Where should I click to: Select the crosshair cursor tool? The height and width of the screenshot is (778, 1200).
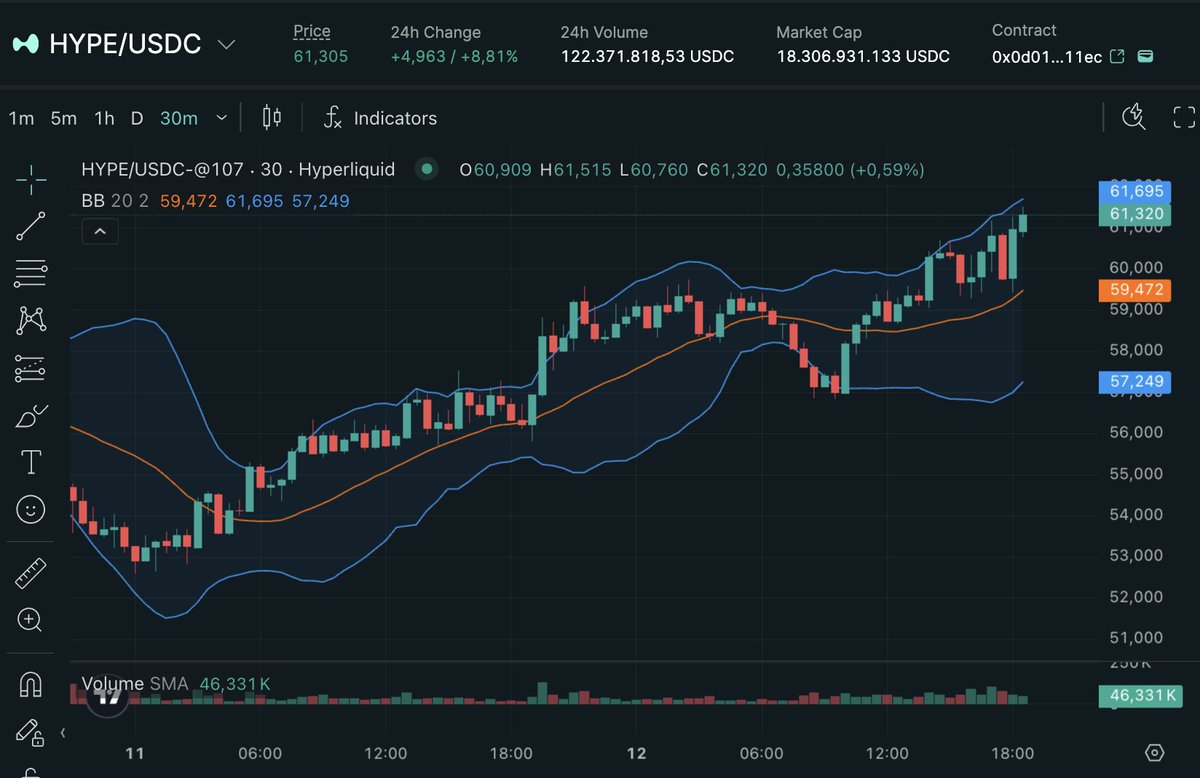coord(31,180)
